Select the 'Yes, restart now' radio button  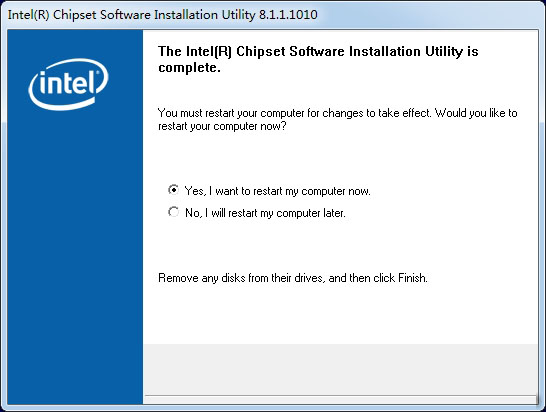[x=173, y=190]
